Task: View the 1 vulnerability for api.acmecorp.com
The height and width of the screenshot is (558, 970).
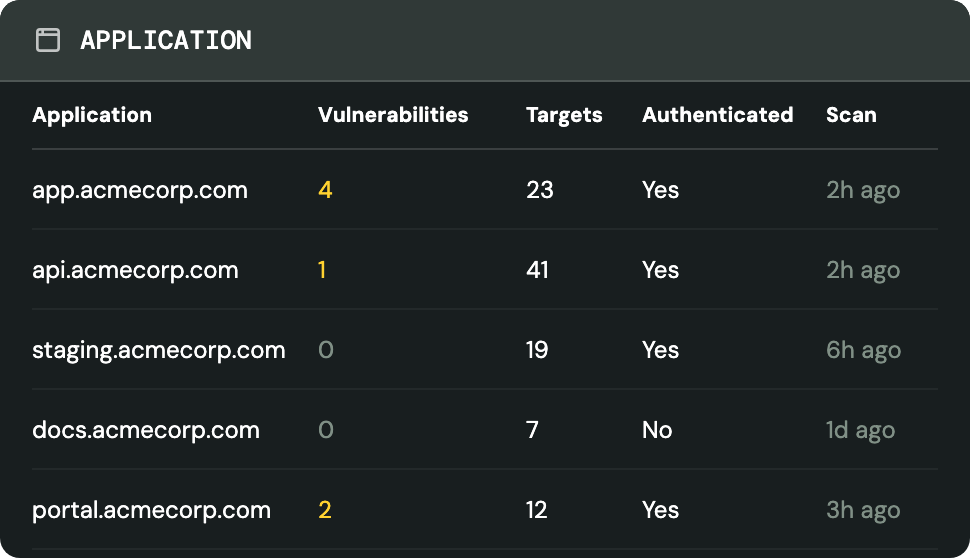Action: coord(322,270)
